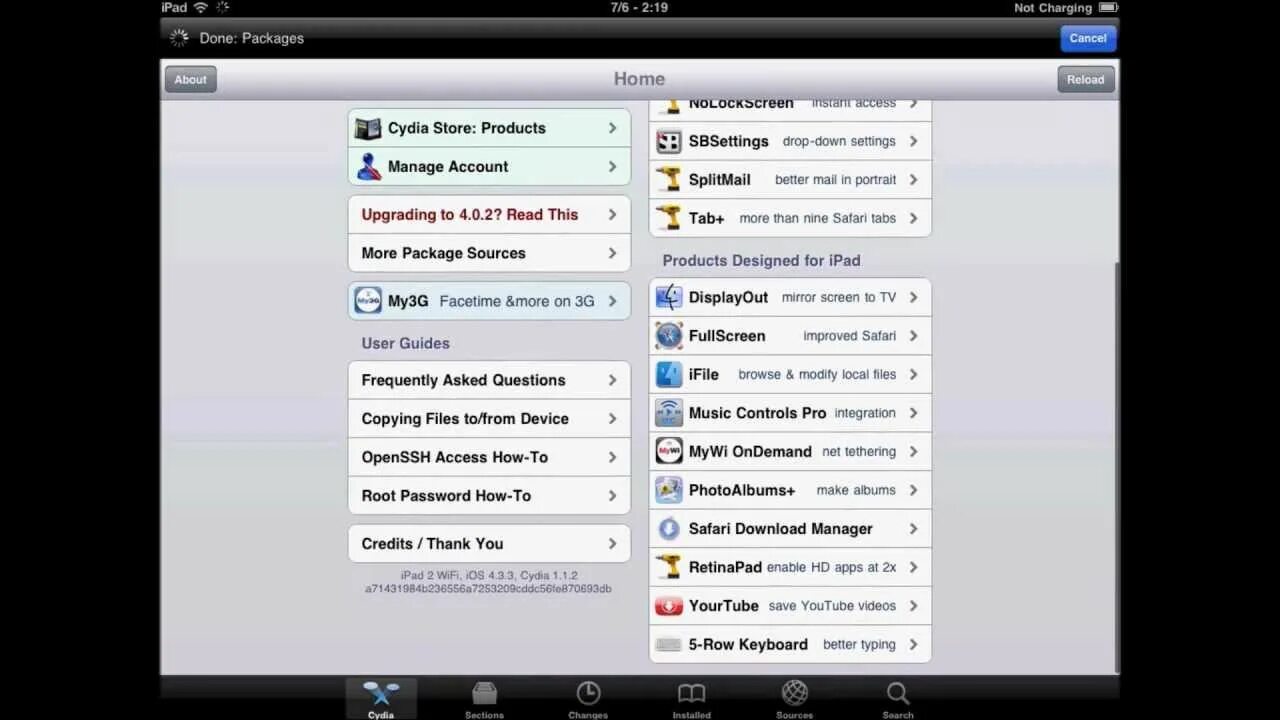Tap 'mirror screen to TV' description
The image size is (1280, 720).
839,297
